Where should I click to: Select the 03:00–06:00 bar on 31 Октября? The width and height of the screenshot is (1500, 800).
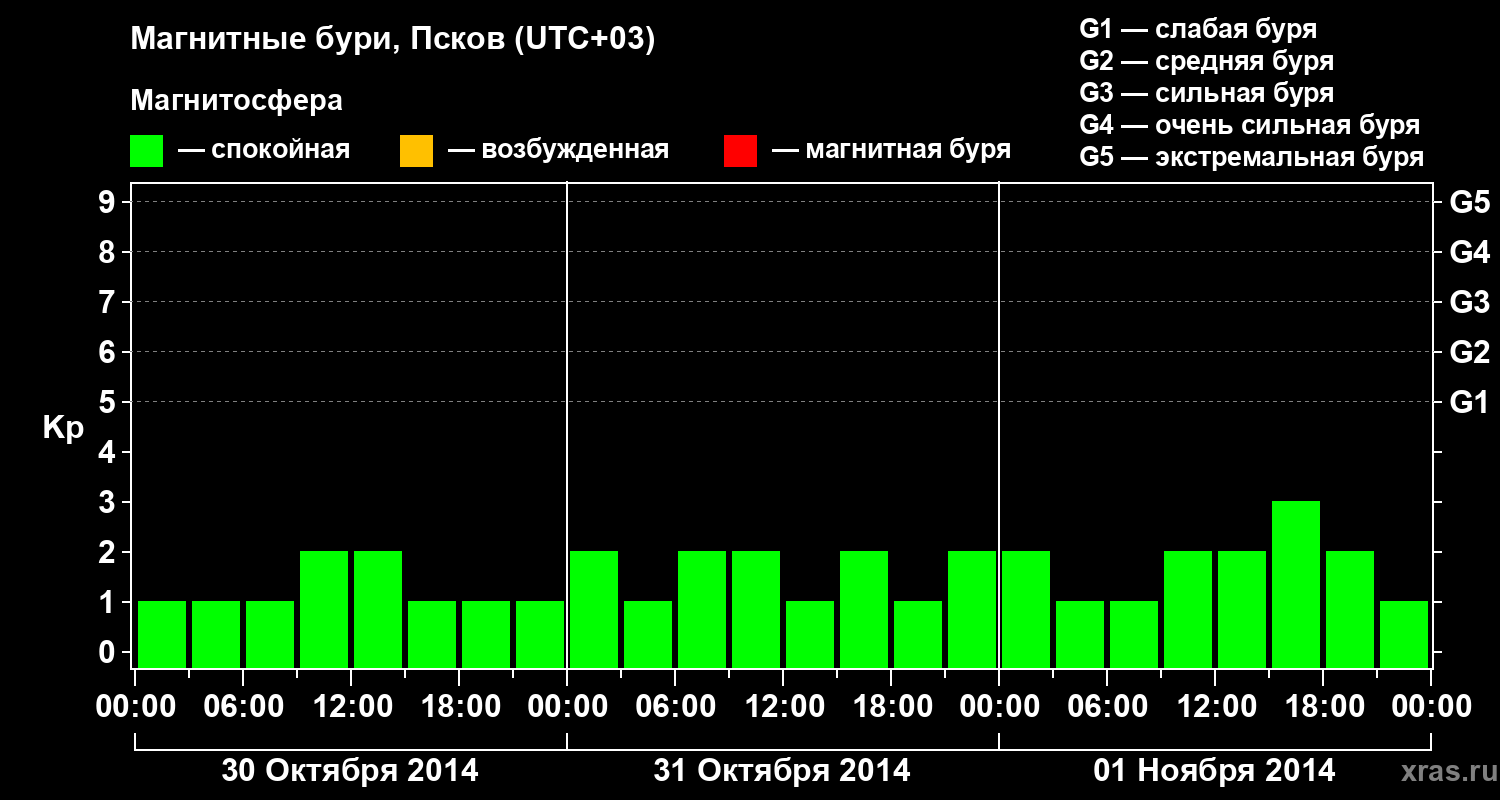pyautogui.click(x=648, y=634)
